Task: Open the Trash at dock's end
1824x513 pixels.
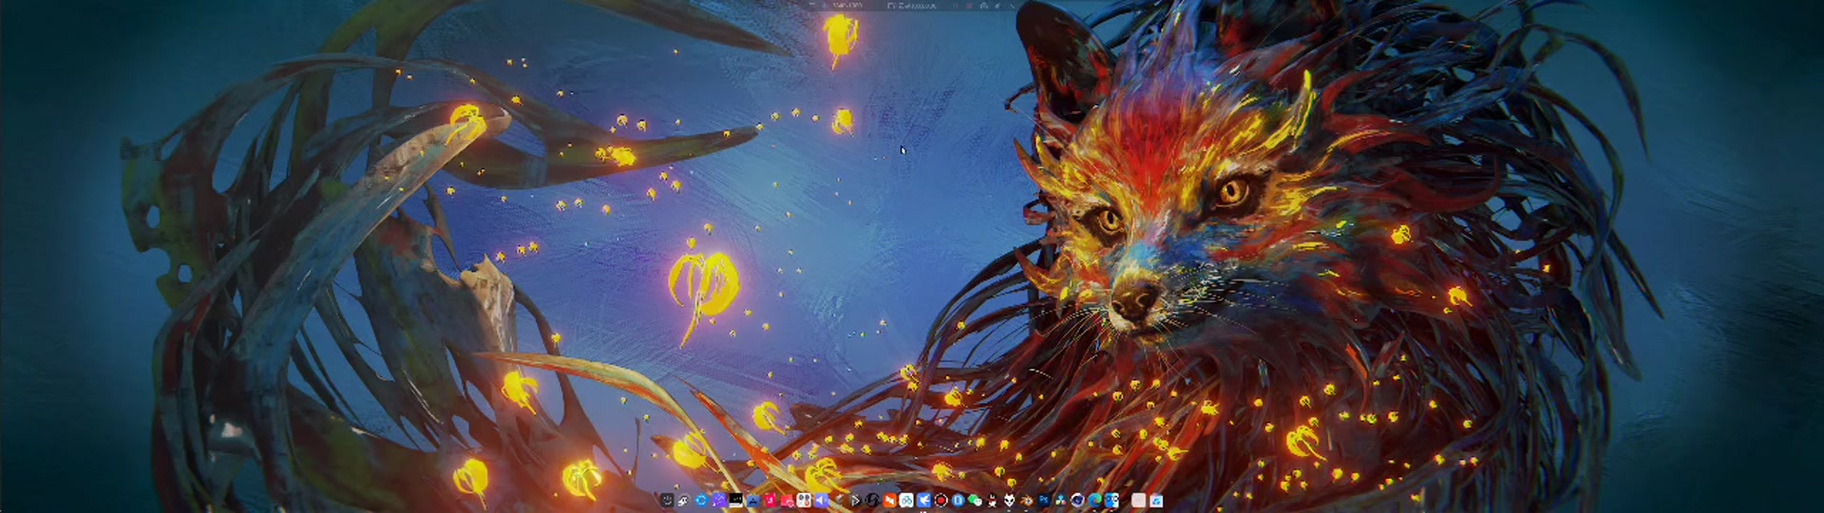Action: (x=1156, y=500)
